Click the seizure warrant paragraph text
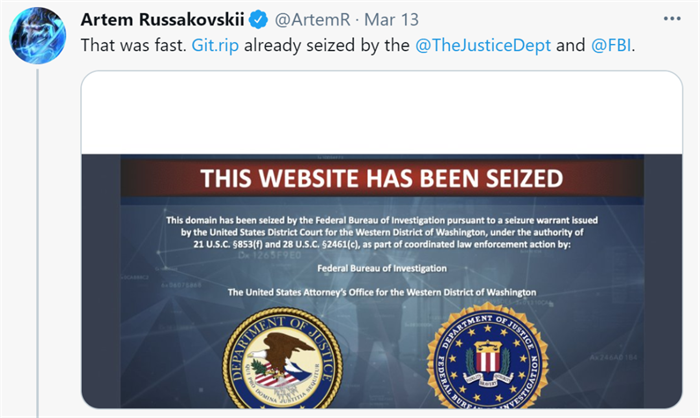 pos(379,220)
